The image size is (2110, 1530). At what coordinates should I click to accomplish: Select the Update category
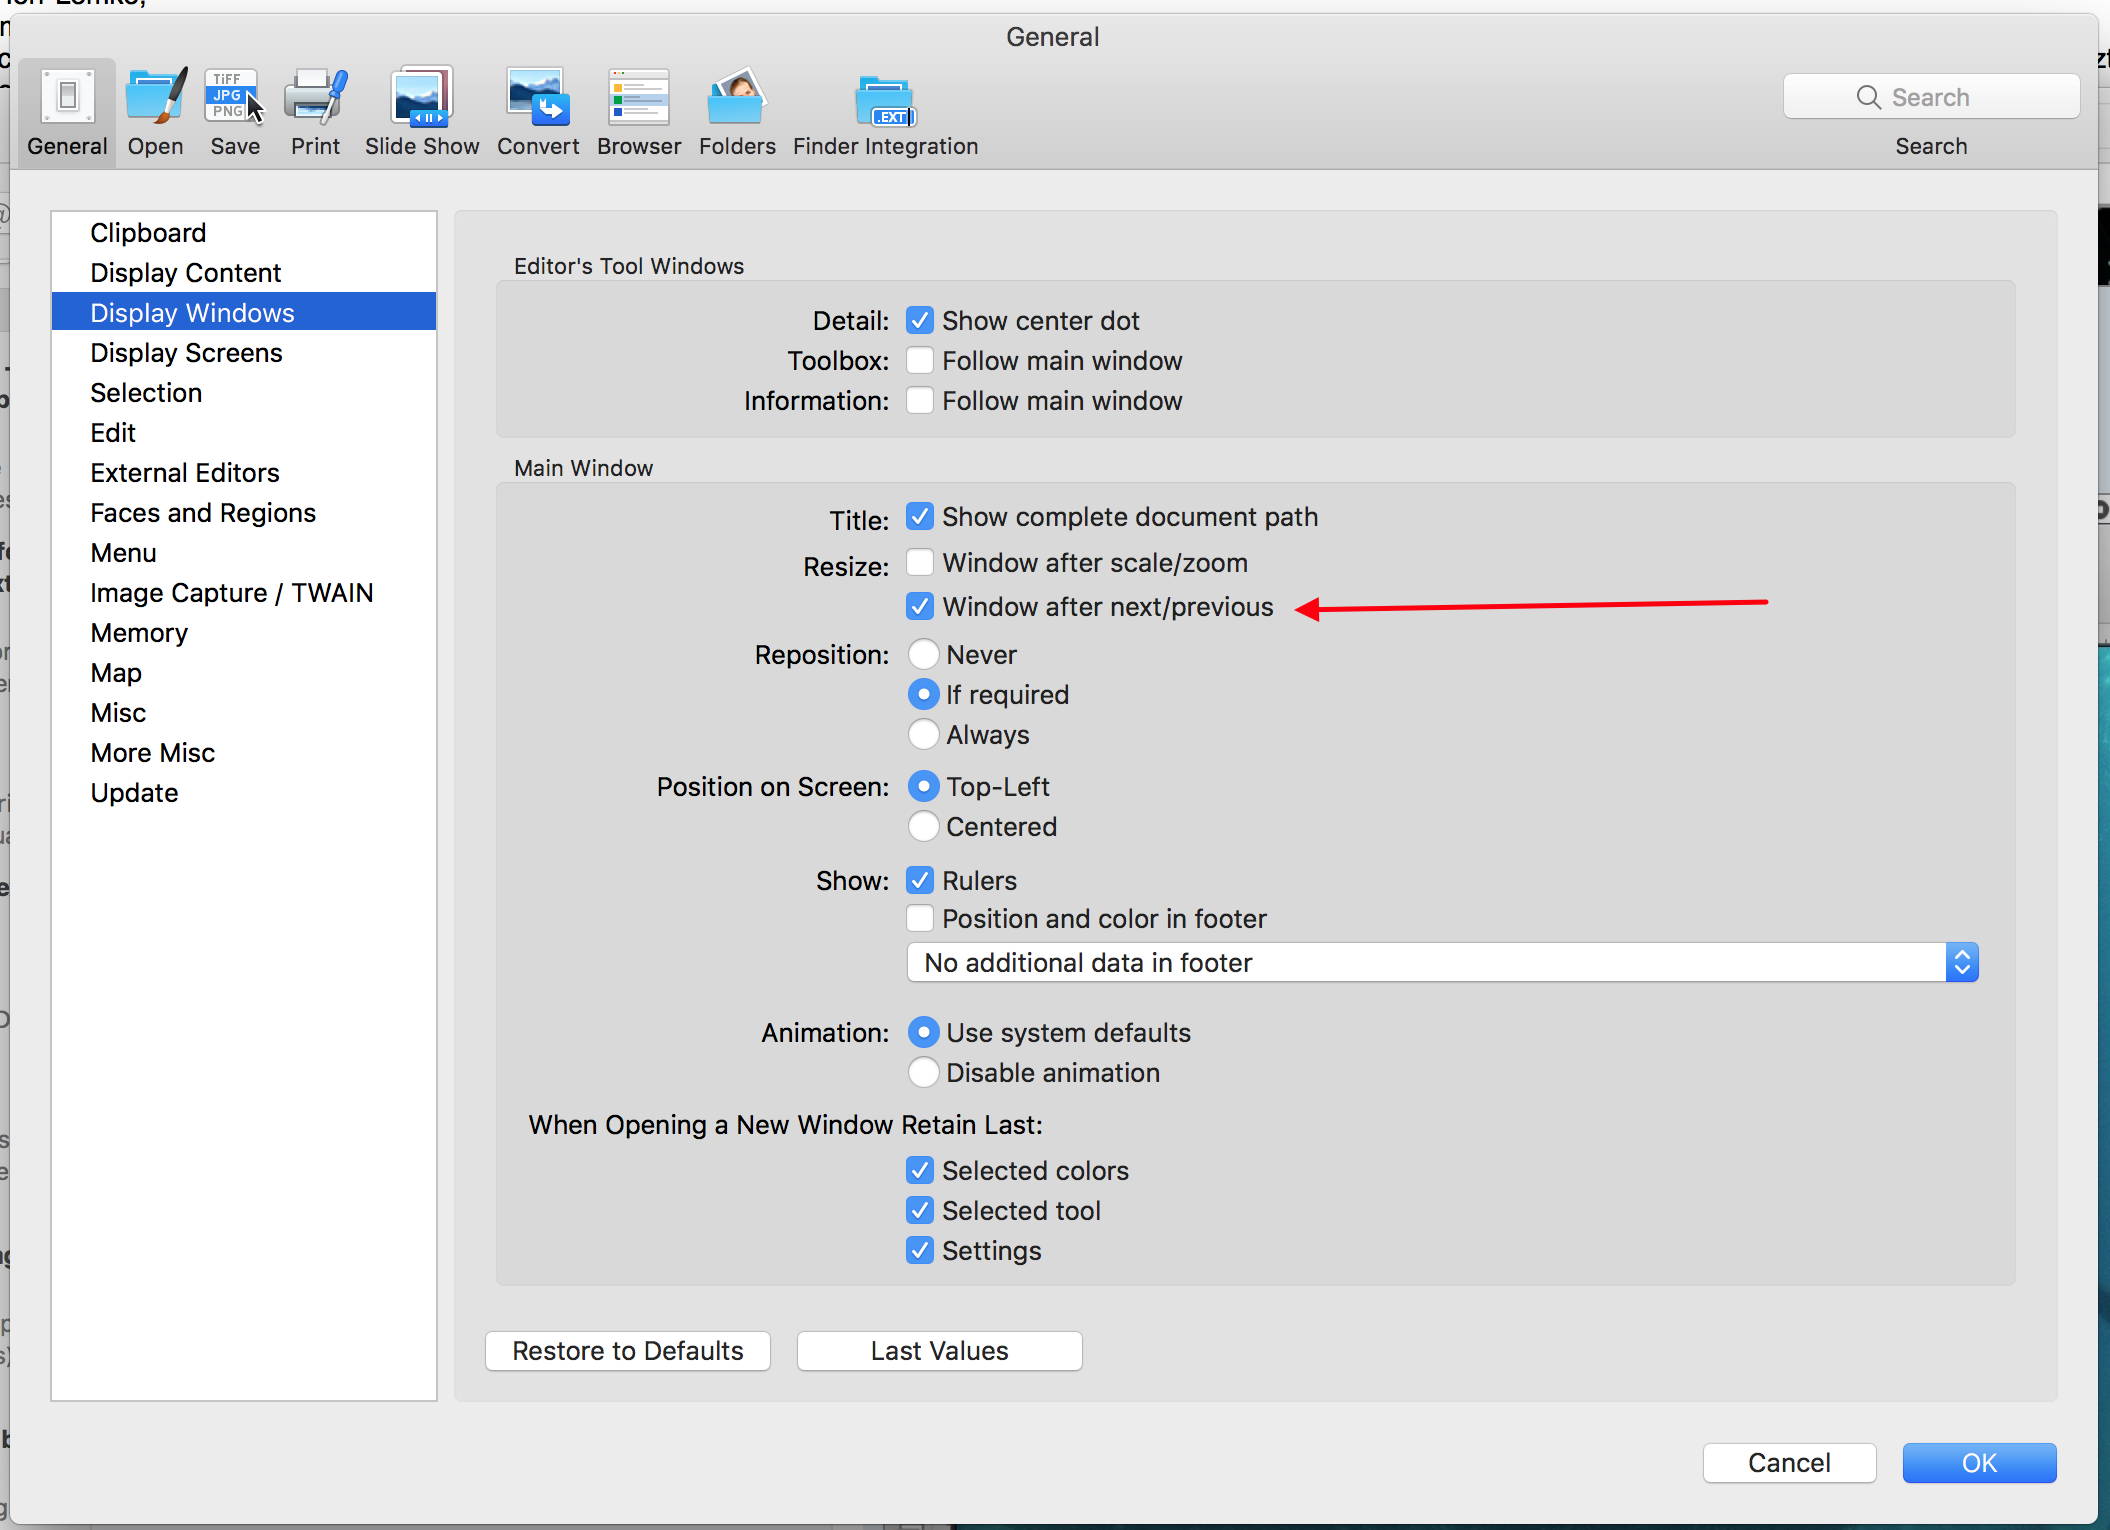244,792
